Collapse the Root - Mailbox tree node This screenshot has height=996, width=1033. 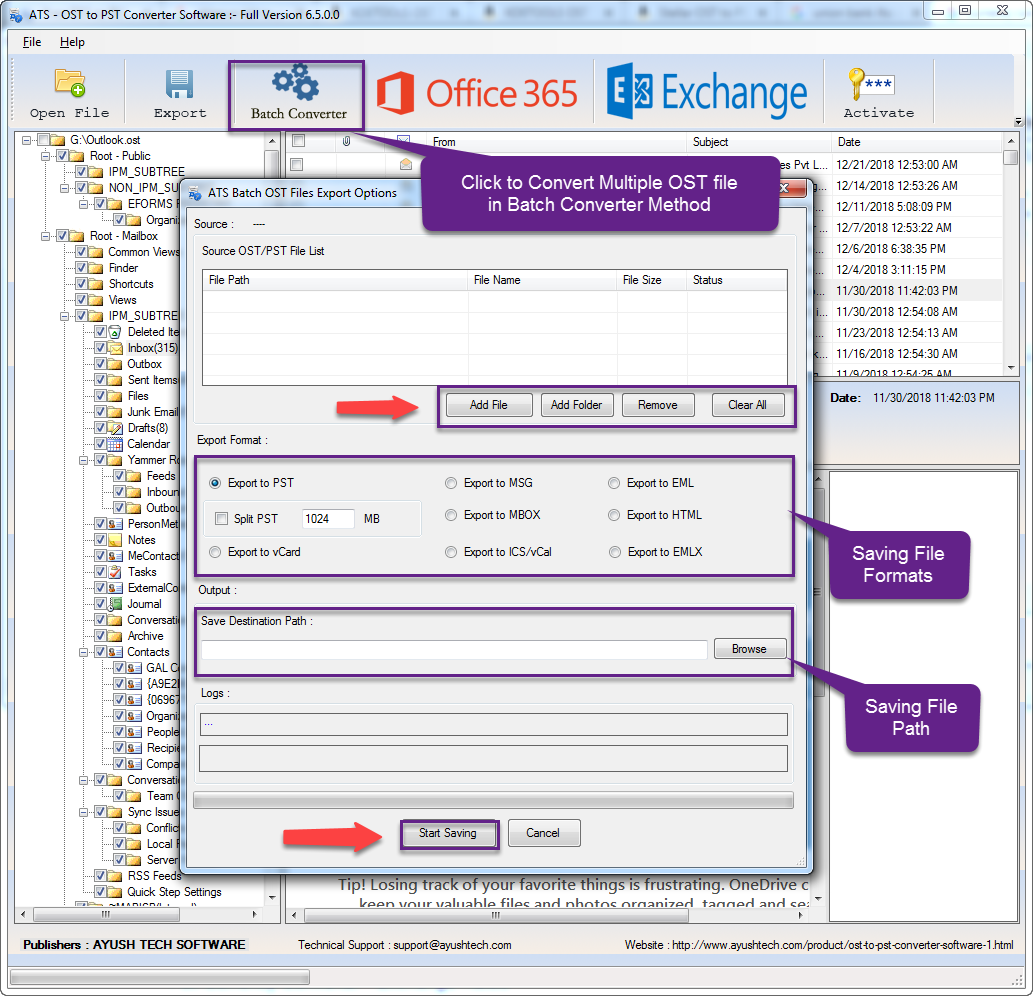pos(46,236)
